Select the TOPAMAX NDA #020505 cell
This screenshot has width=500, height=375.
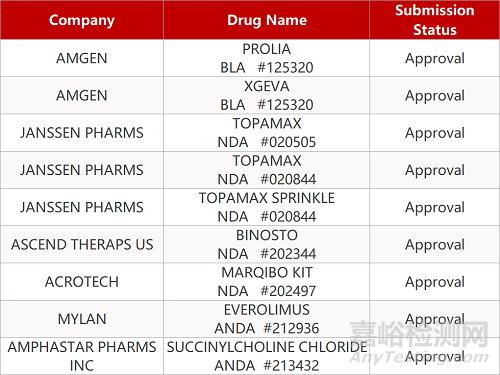coord(267,133)
